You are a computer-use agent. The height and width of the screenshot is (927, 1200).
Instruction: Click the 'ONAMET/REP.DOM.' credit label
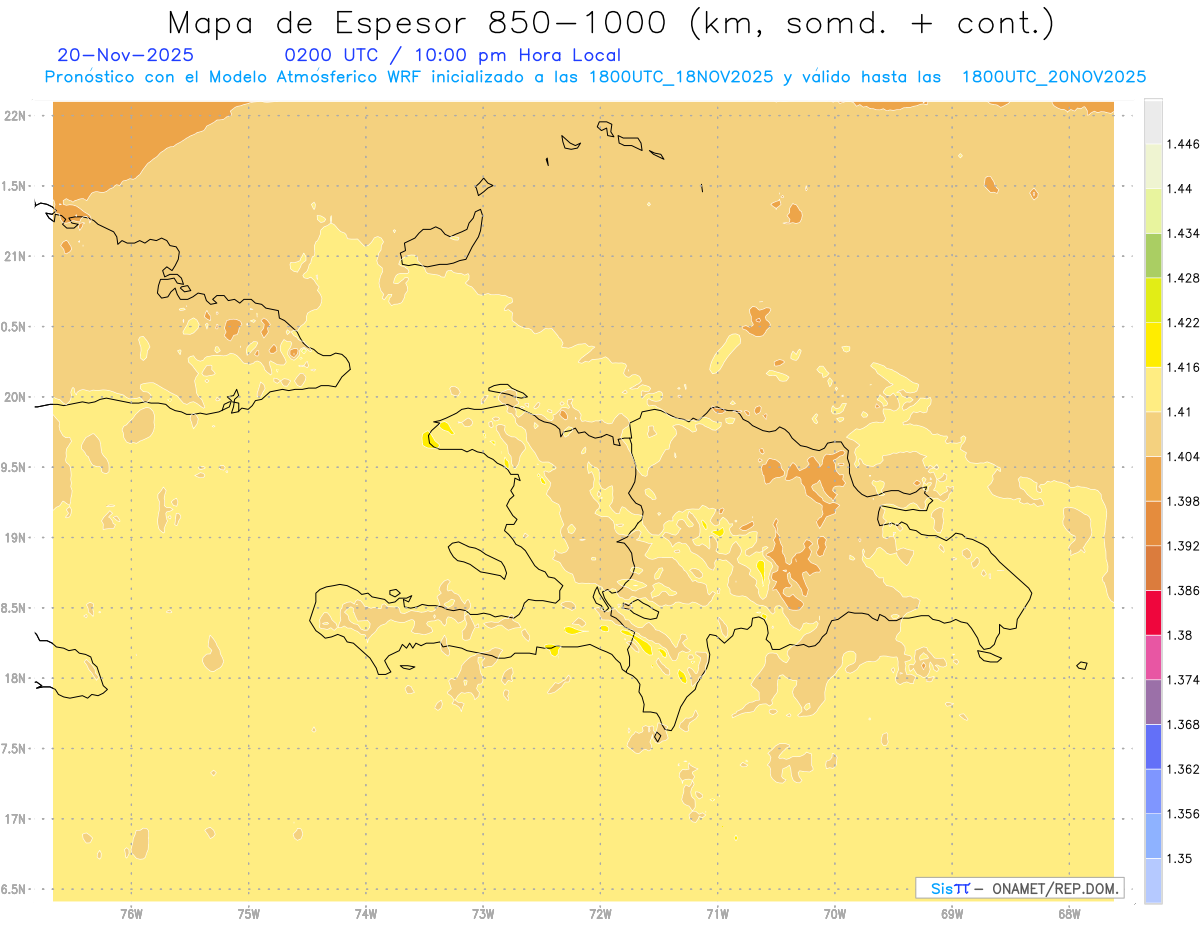click(x=1055, y=888)
